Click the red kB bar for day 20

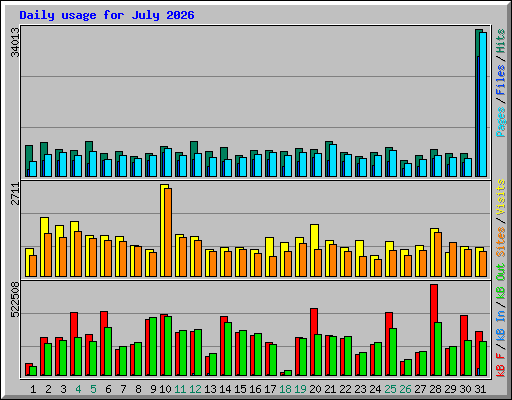coord(314,342)
